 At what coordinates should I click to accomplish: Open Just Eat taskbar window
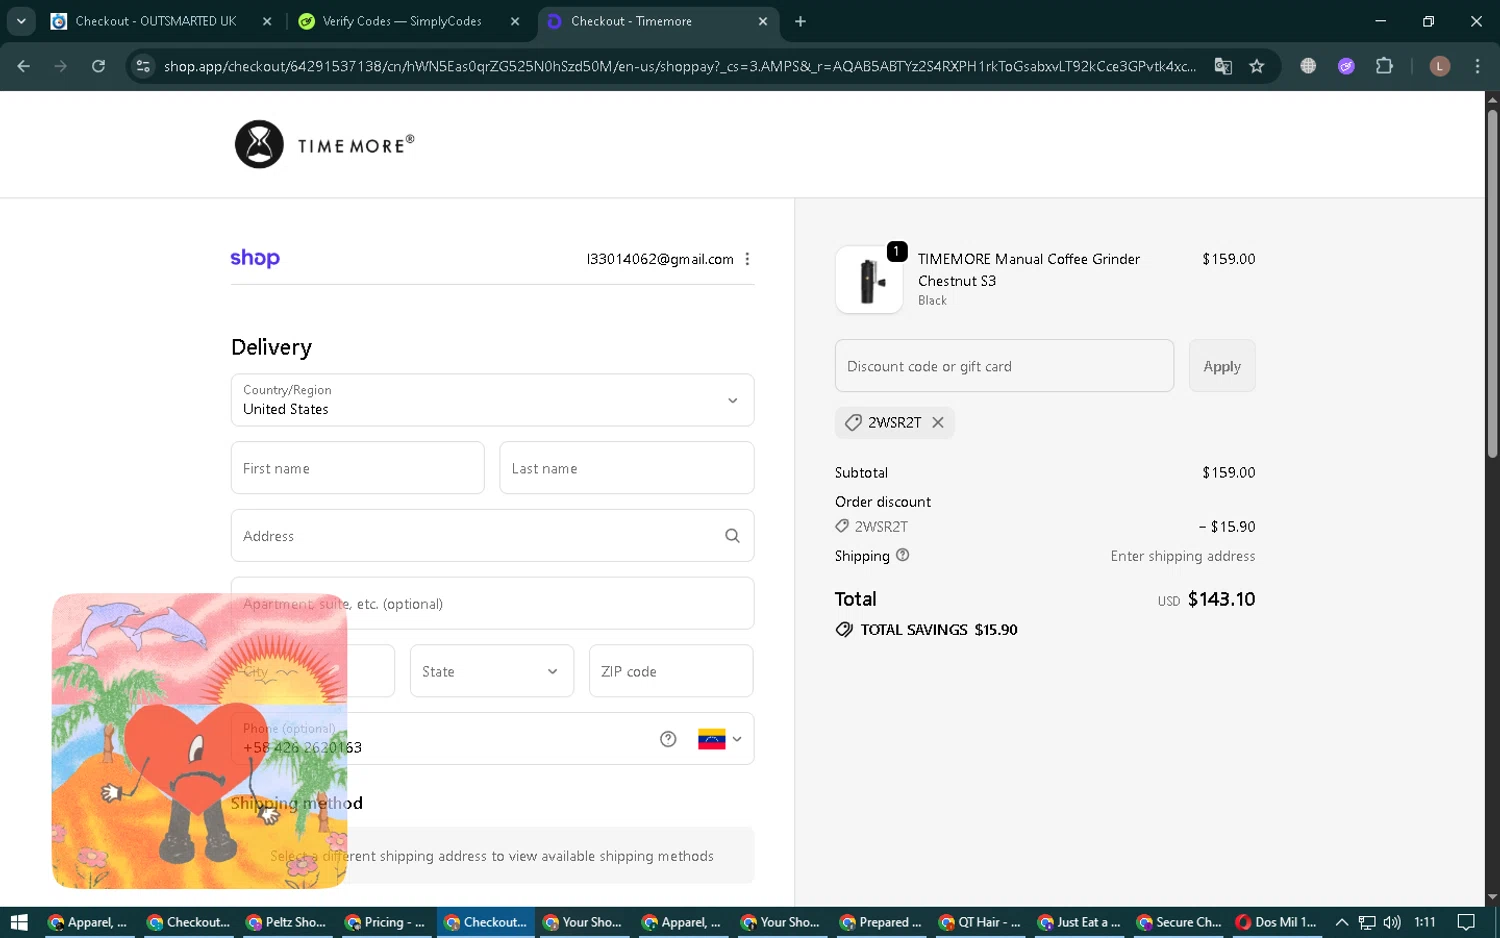(1078, 922)
